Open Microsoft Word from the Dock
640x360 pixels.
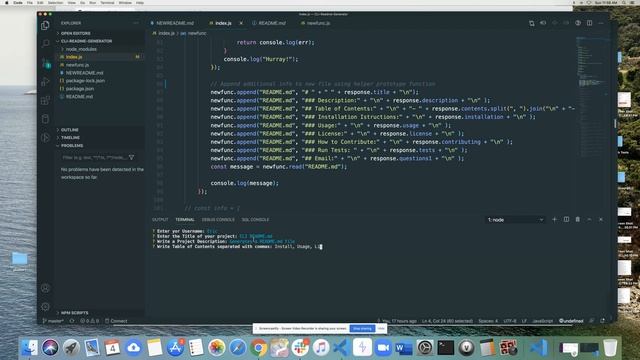click(x=404, y=348)
